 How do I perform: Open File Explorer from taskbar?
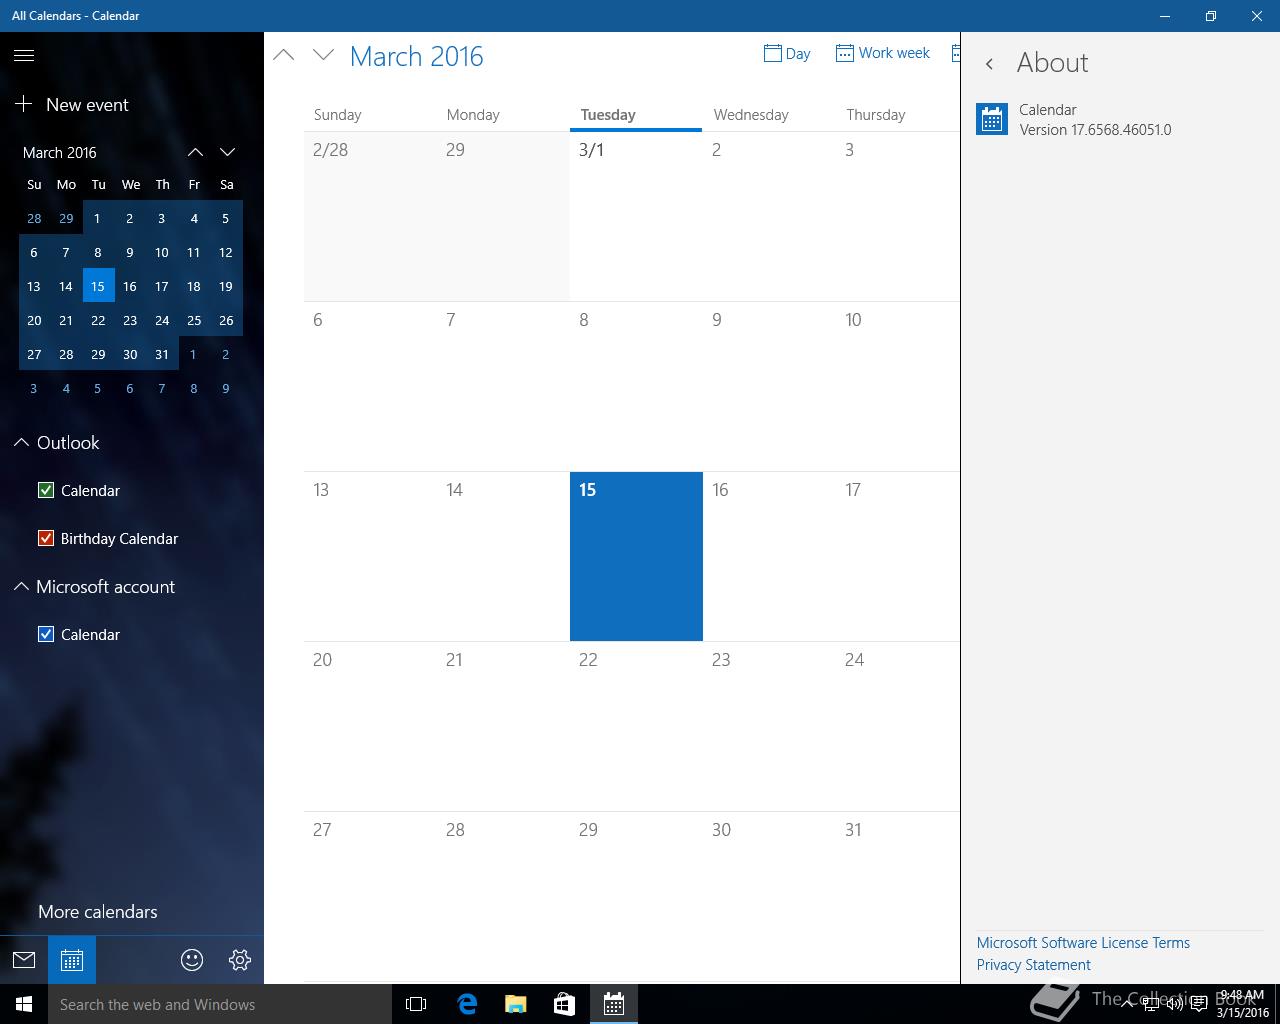(x=515, y=1004)
